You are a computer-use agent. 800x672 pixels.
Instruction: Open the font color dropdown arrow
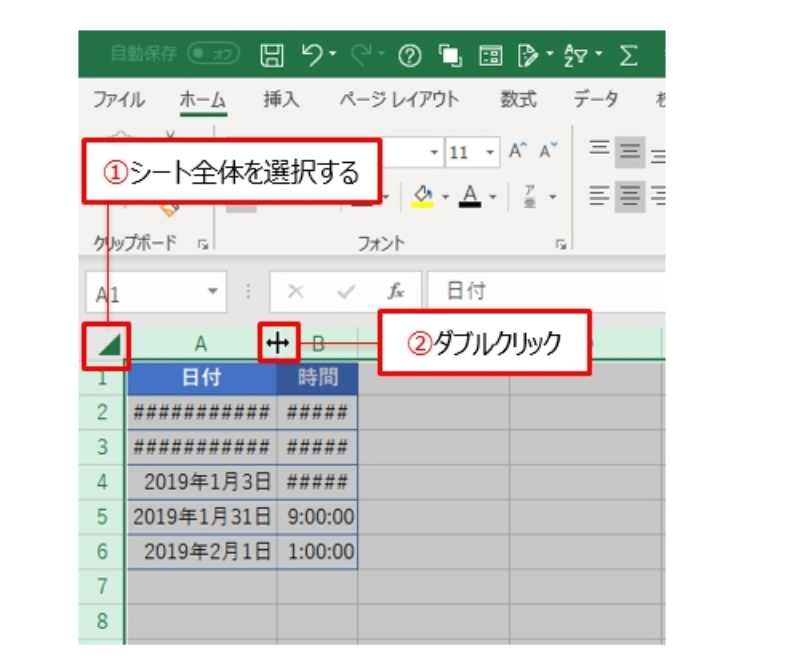pos(491,196)
